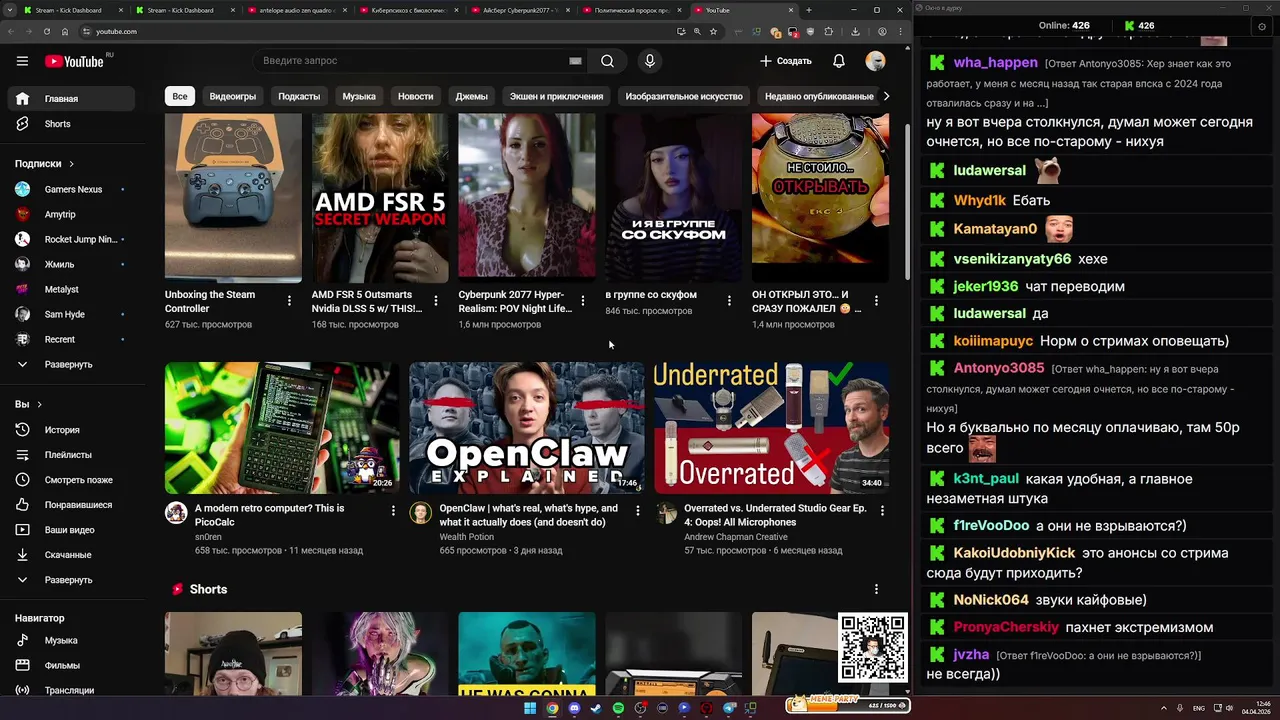
Task: Reload the page with the browser refresh icon
Action: (46, 31)
